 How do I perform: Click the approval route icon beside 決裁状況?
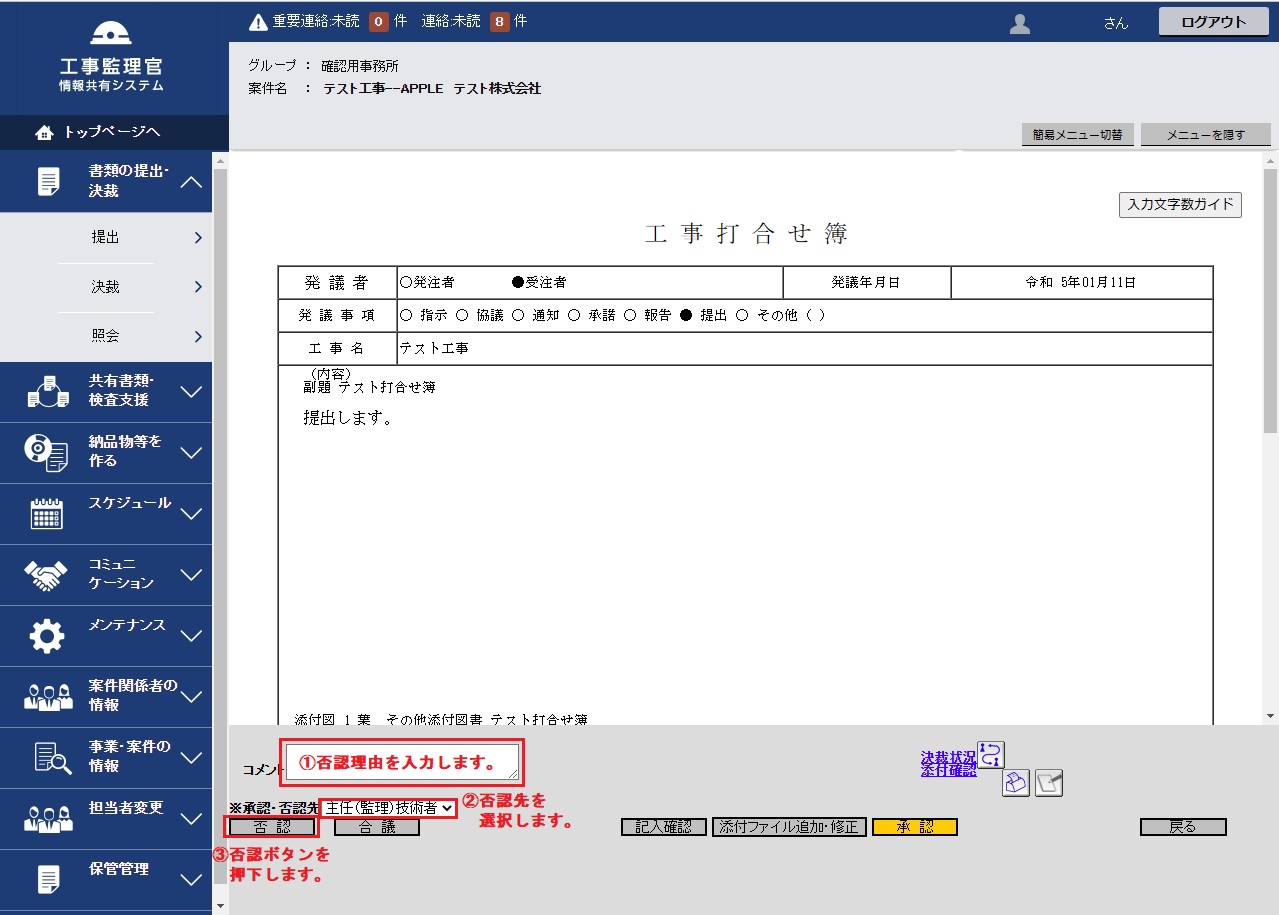(990, 755)
